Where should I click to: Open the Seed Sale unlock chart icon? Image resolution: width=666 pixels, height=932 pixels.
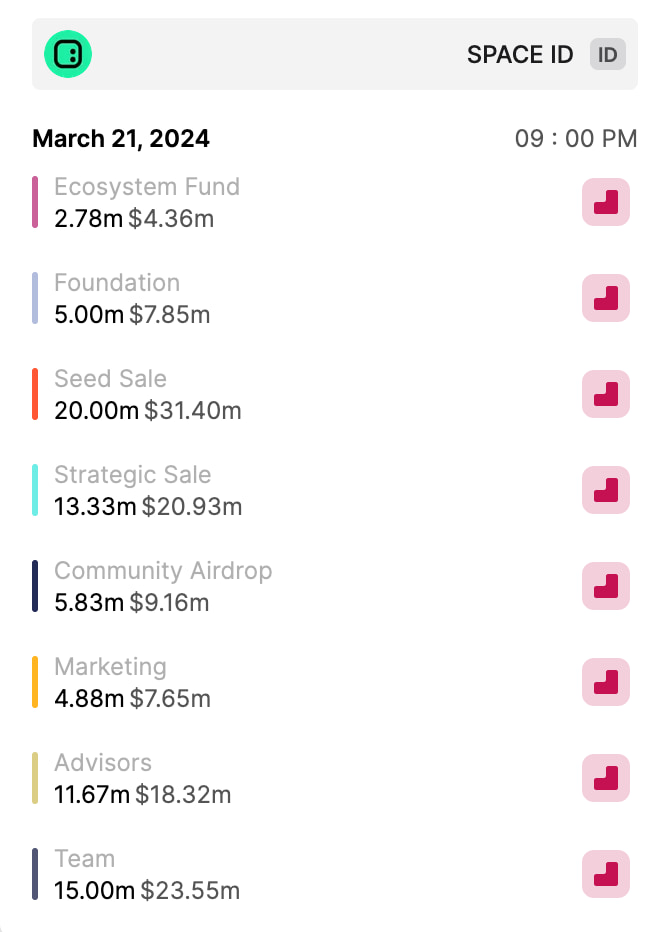click(606, 394)
